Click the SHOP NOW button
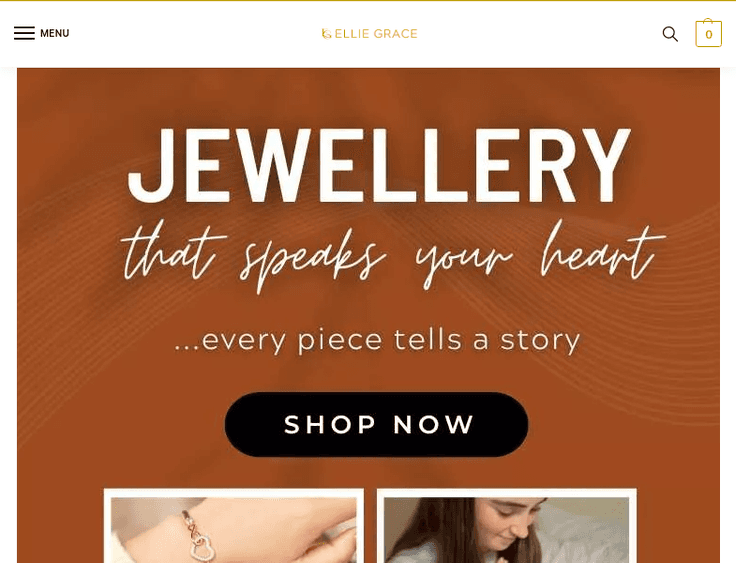The width and height of the screenshot is (750, 563). tap(376, 424)
